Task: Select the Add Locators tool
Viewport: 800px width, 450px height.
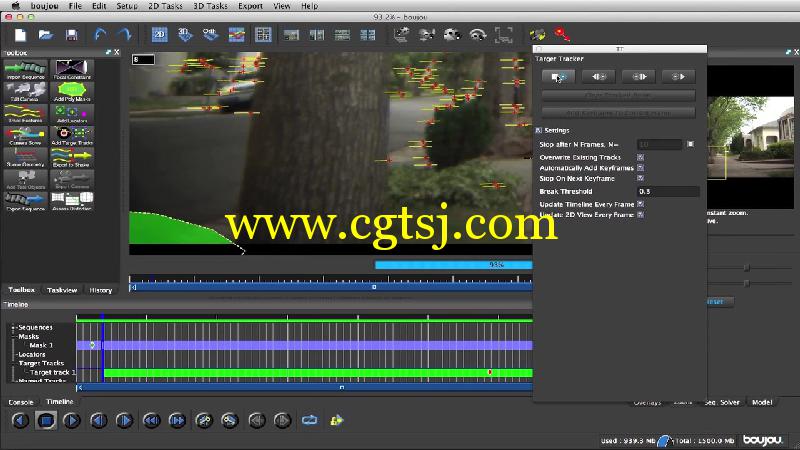Action: tap(72, 114)
